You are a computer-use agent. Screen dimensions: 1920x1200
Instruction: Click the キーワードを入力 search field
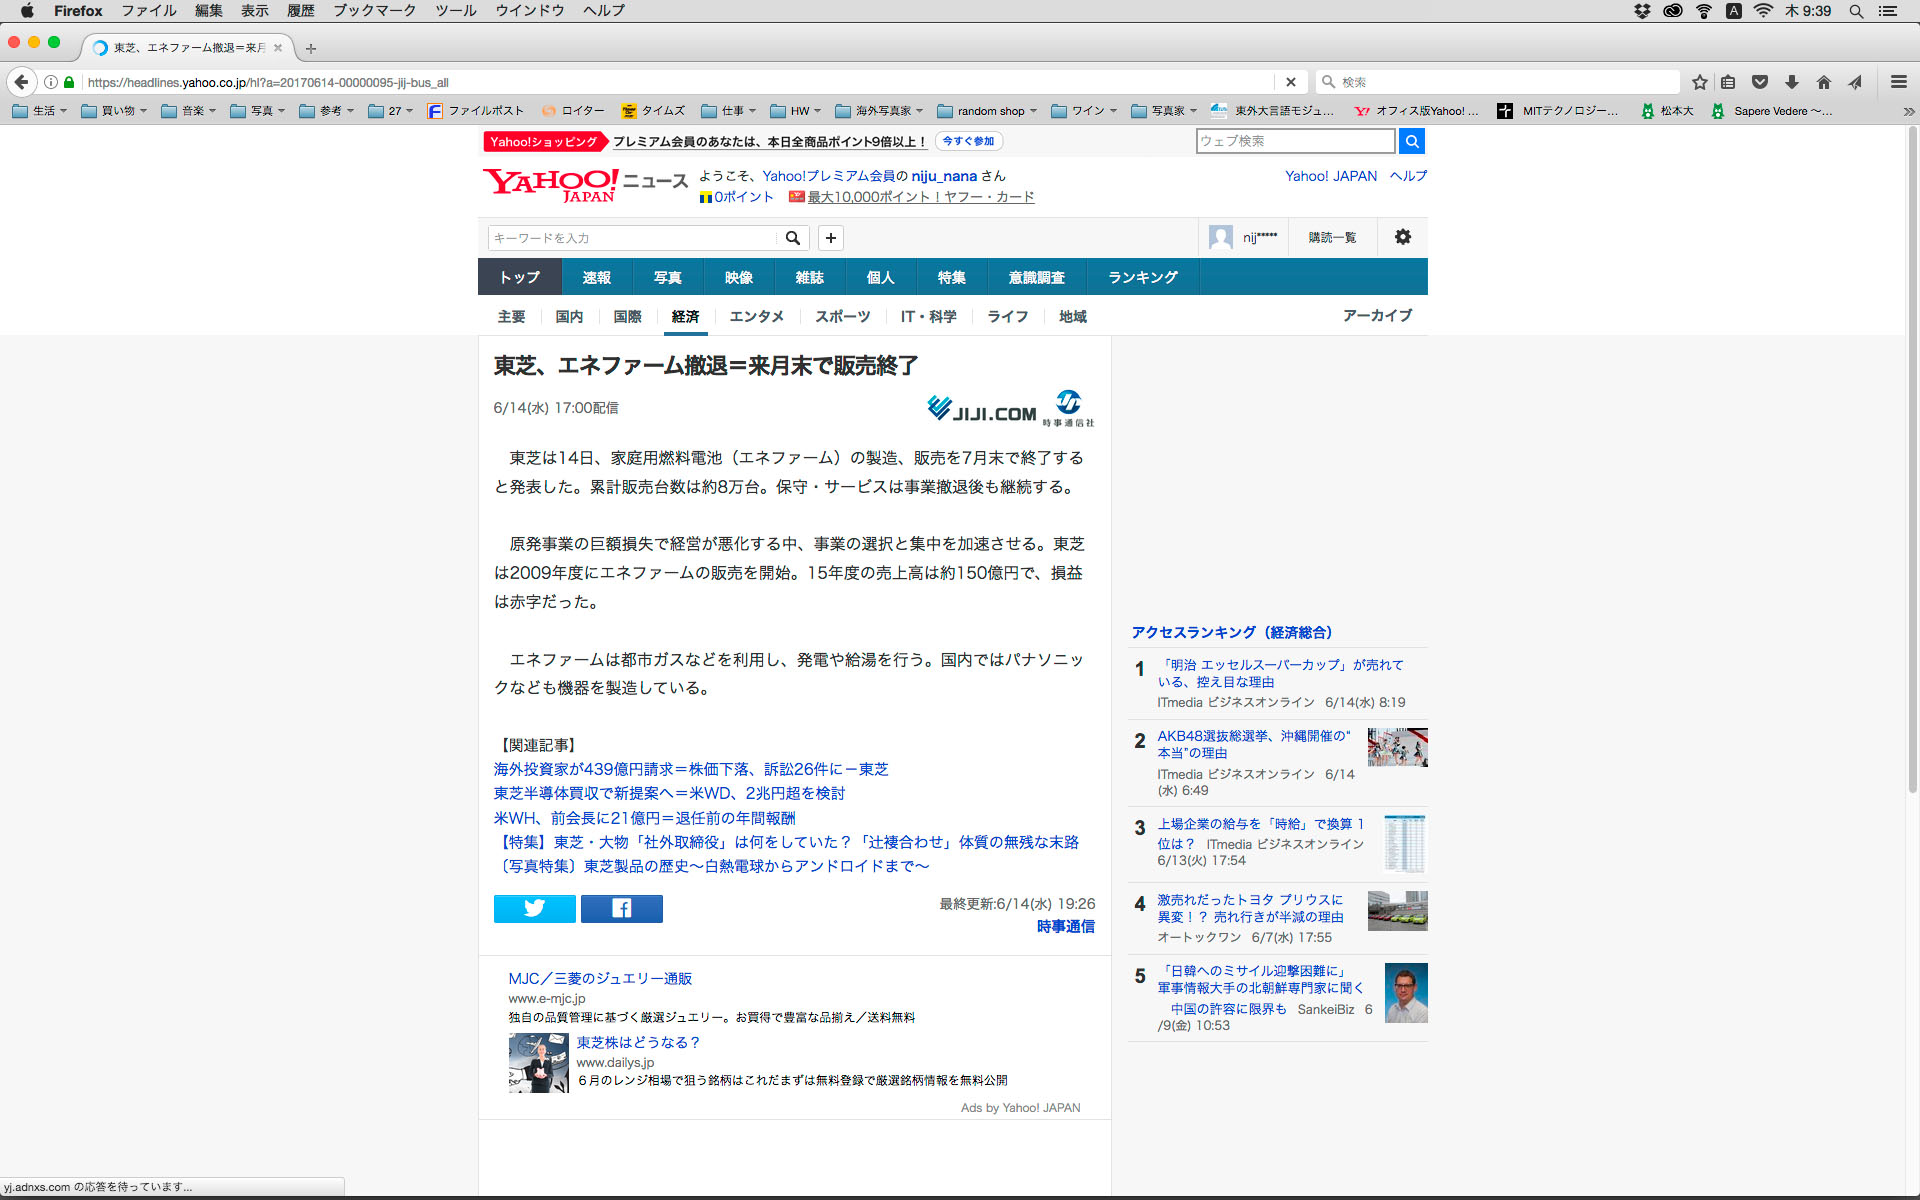pyautogui.click(x=632, y=238)
